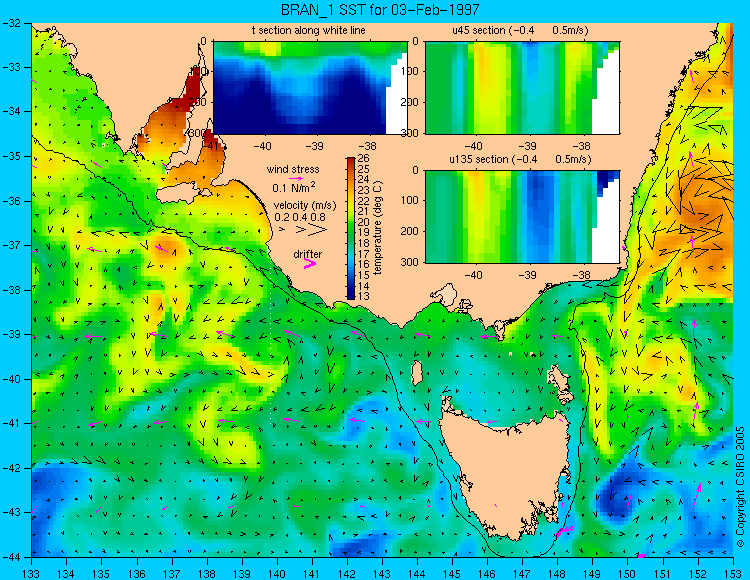This screenshot has height=580, width=750.
Task: Click the 'temperature (deg C)' color bar label
Action: tap(378, 228)
